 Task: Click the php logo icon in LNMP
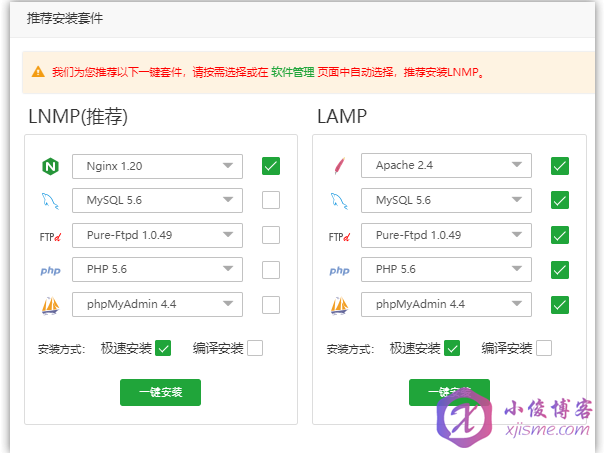tap(51, 270)
